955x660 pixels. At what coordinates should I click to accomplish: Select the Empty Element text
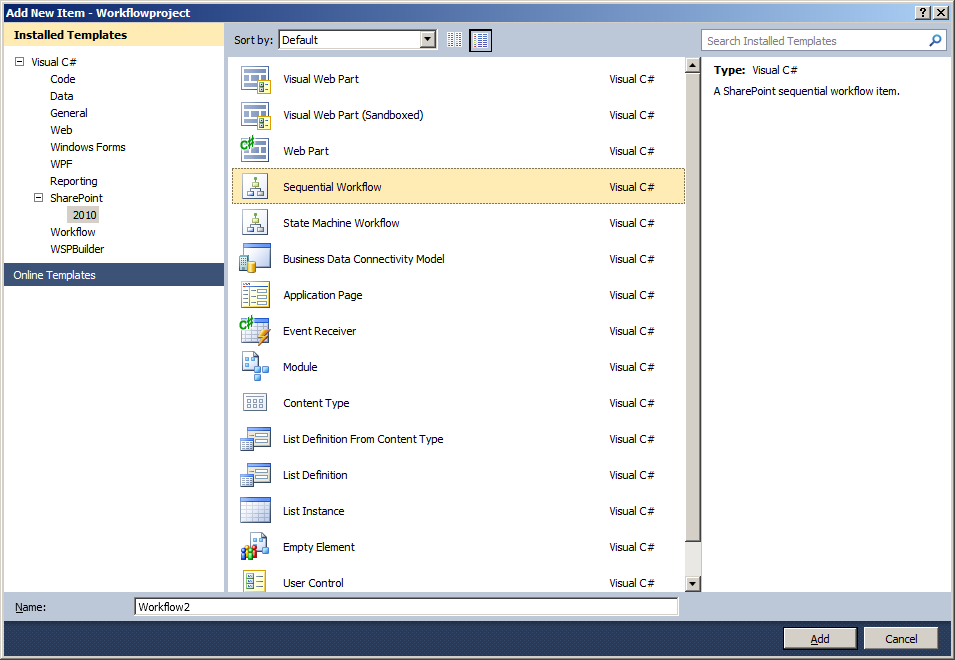click(x=319, y=547)
